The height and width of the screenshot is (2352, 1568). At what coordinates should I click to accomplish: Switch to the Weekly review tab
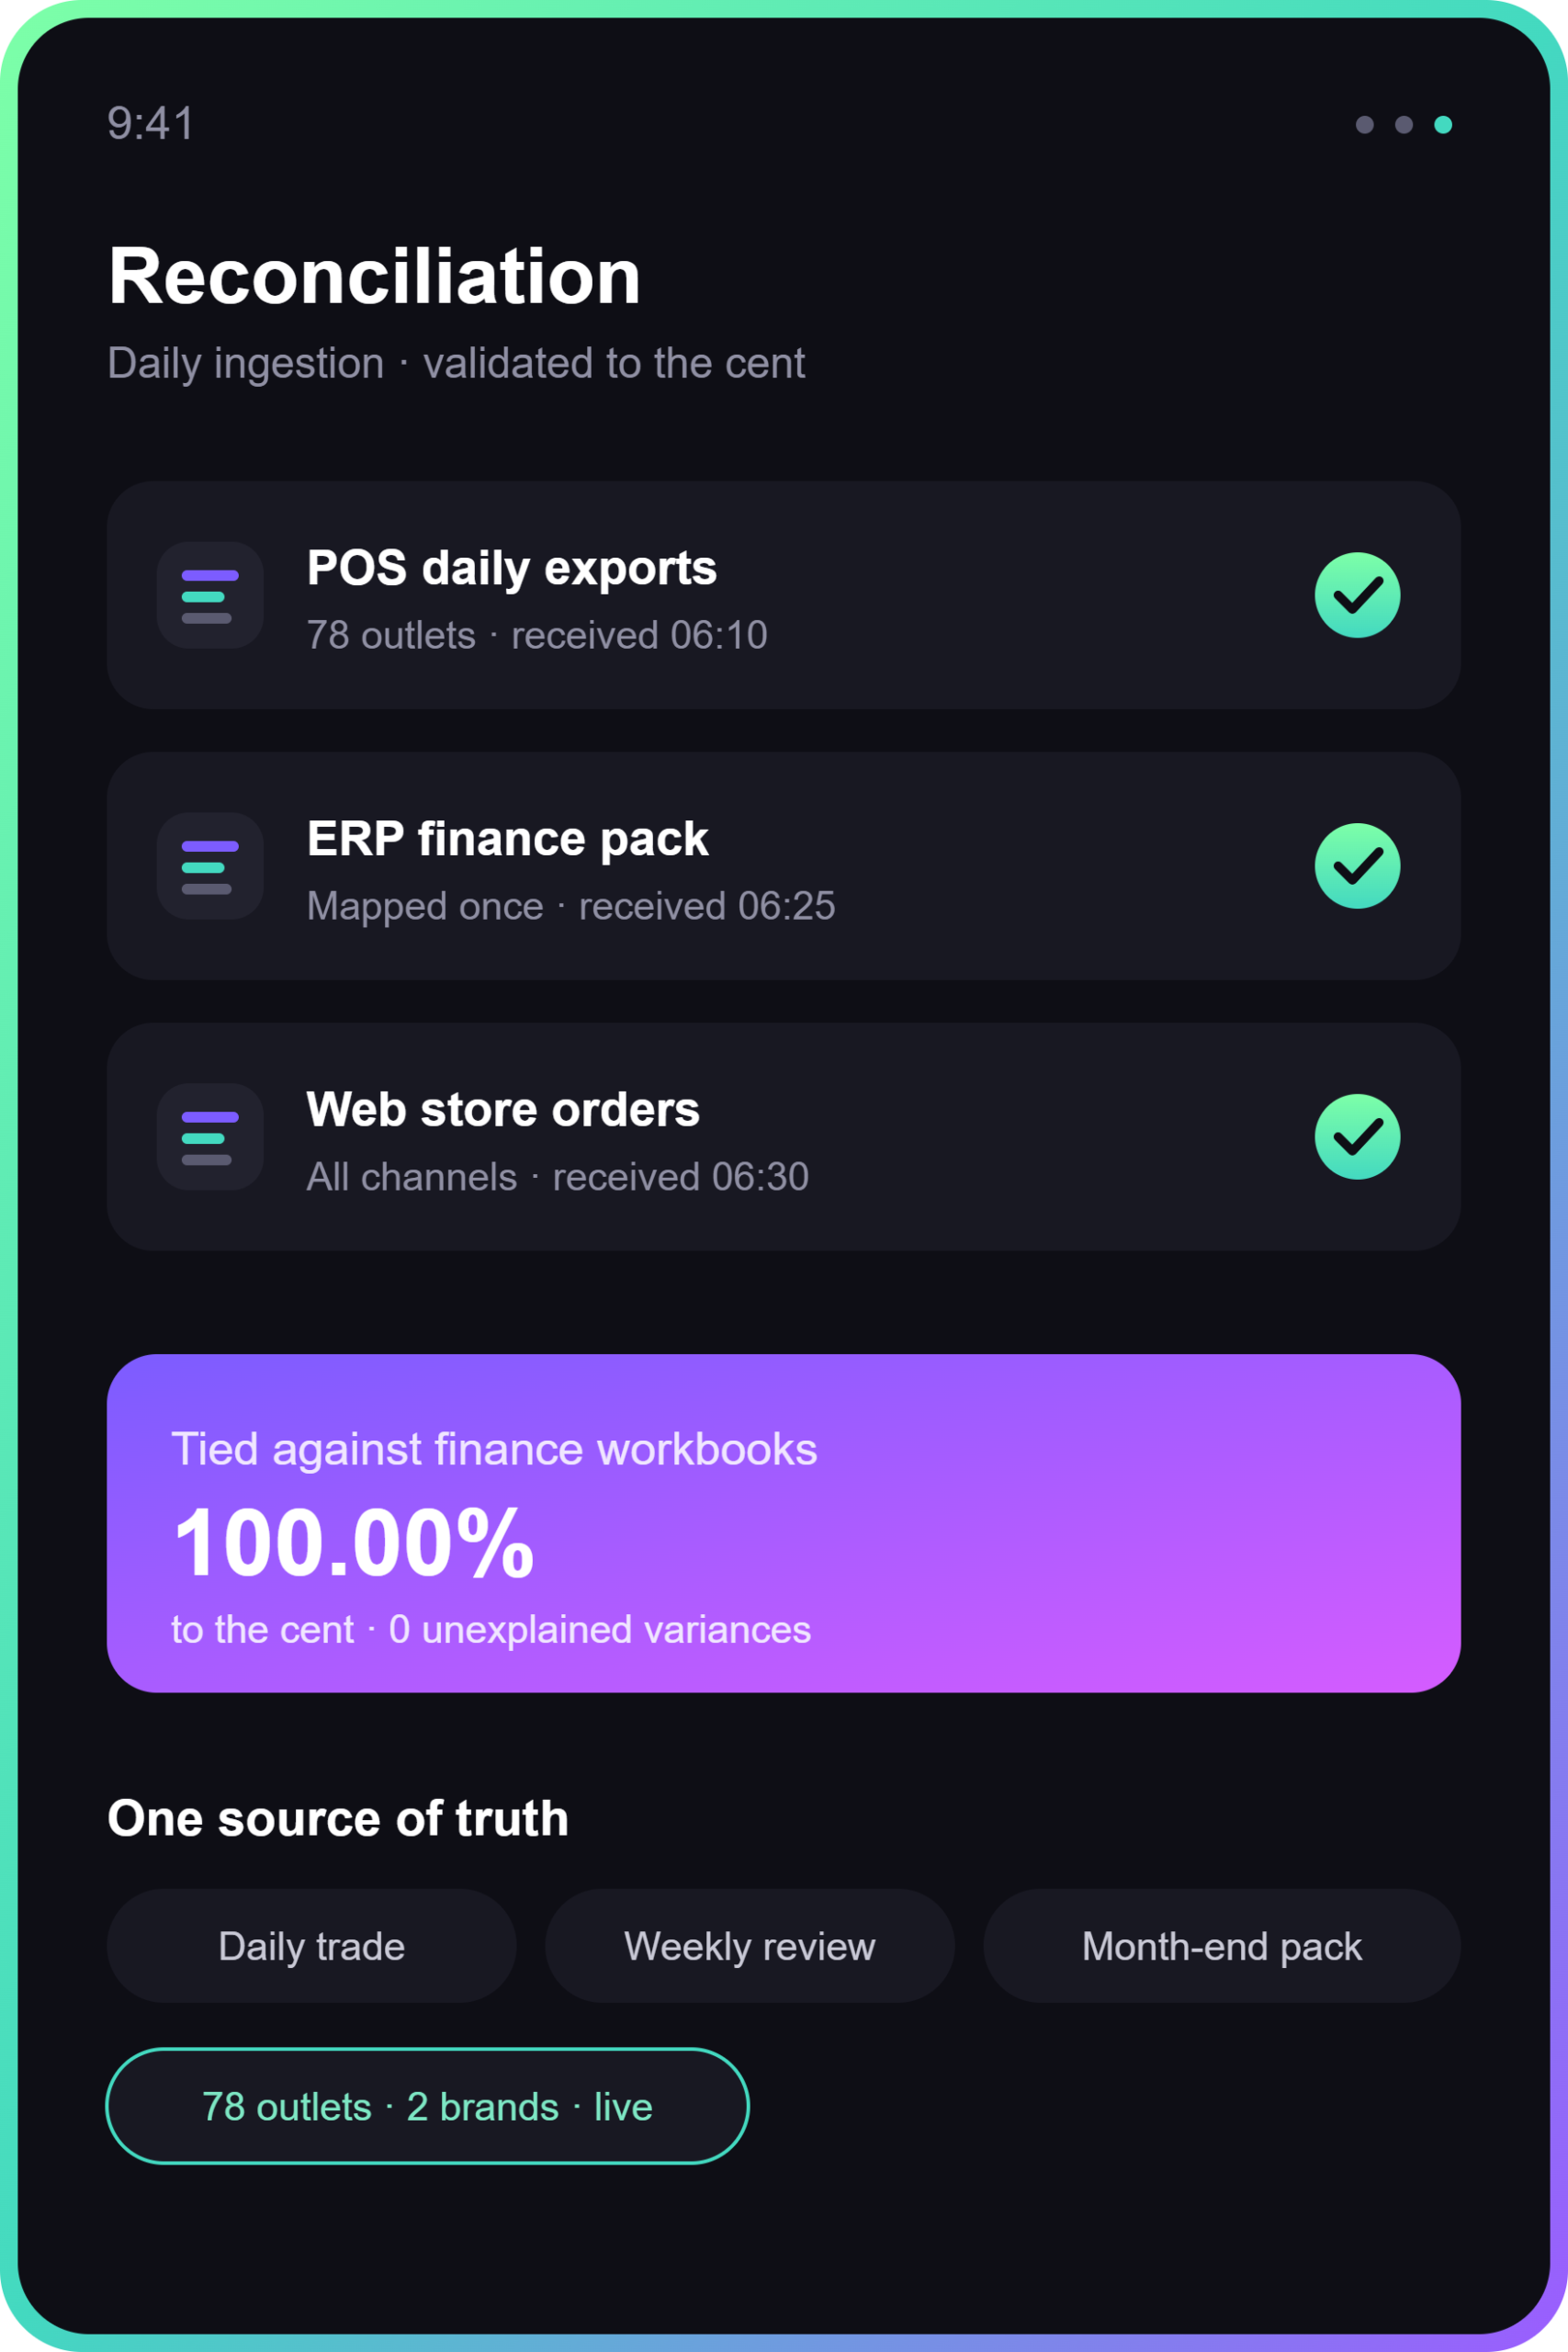[750, 1946]
